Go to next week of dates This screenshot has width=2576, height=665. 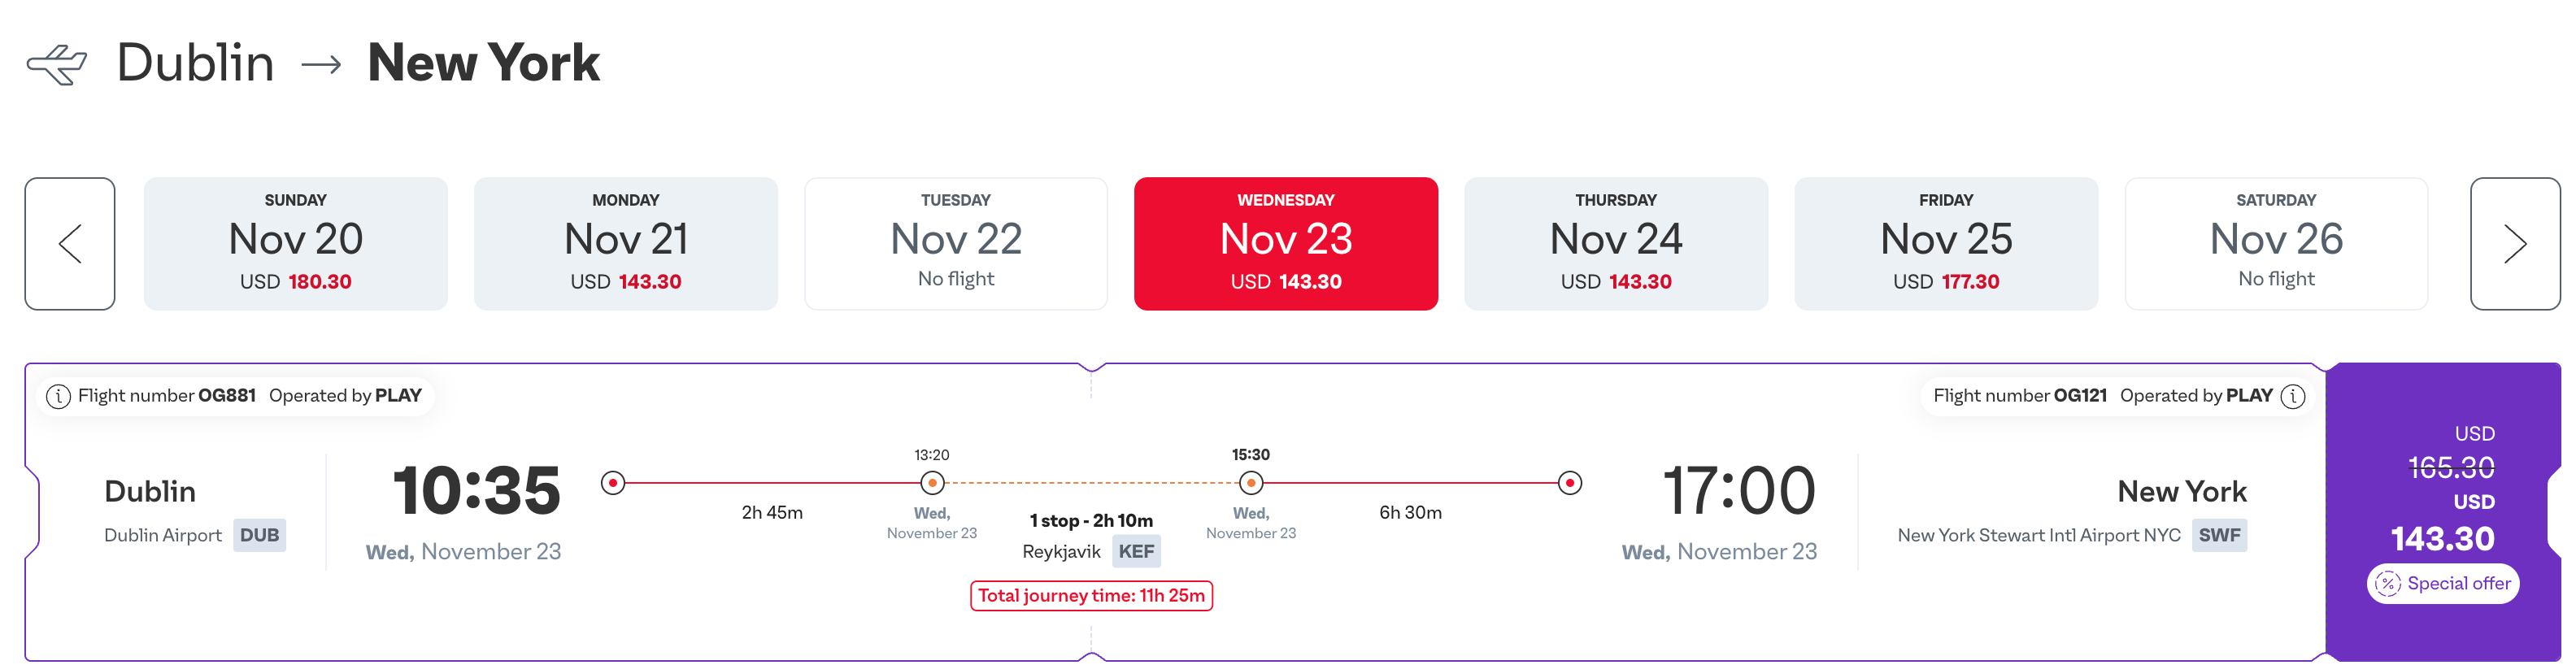coord(2514,244)
